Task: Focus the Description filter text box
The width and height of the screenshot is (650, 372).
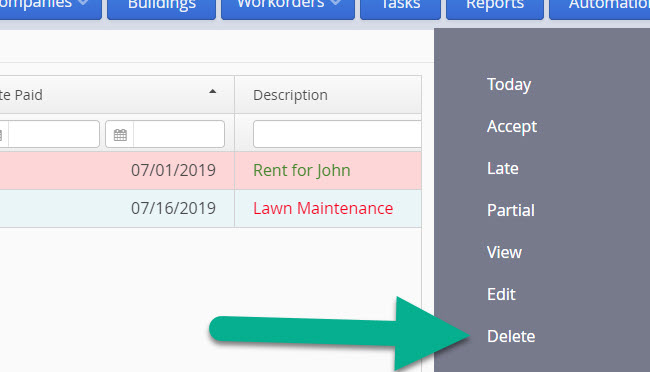Action: coord(337,134)
